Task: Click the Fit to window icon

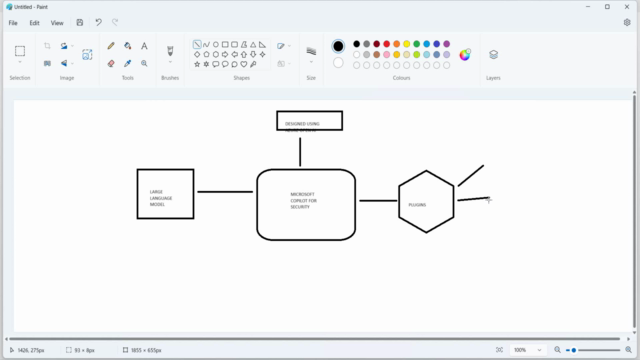Action: 499,350
